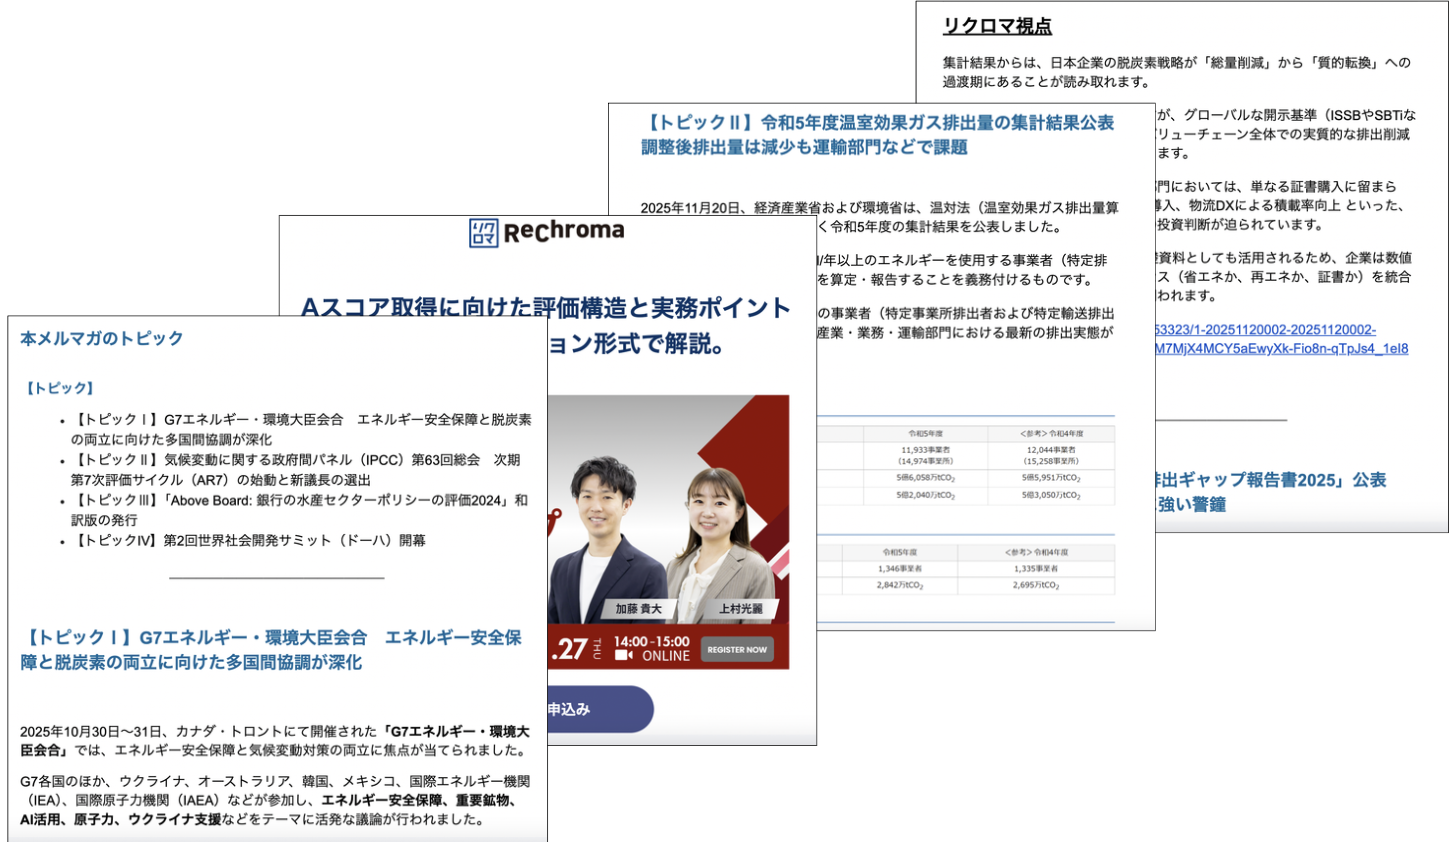The image size is (1456, 842).
Task: Select the トピックⅡ IPCC 第63回総会 bullet item
Action: click(x=297, y=469)
